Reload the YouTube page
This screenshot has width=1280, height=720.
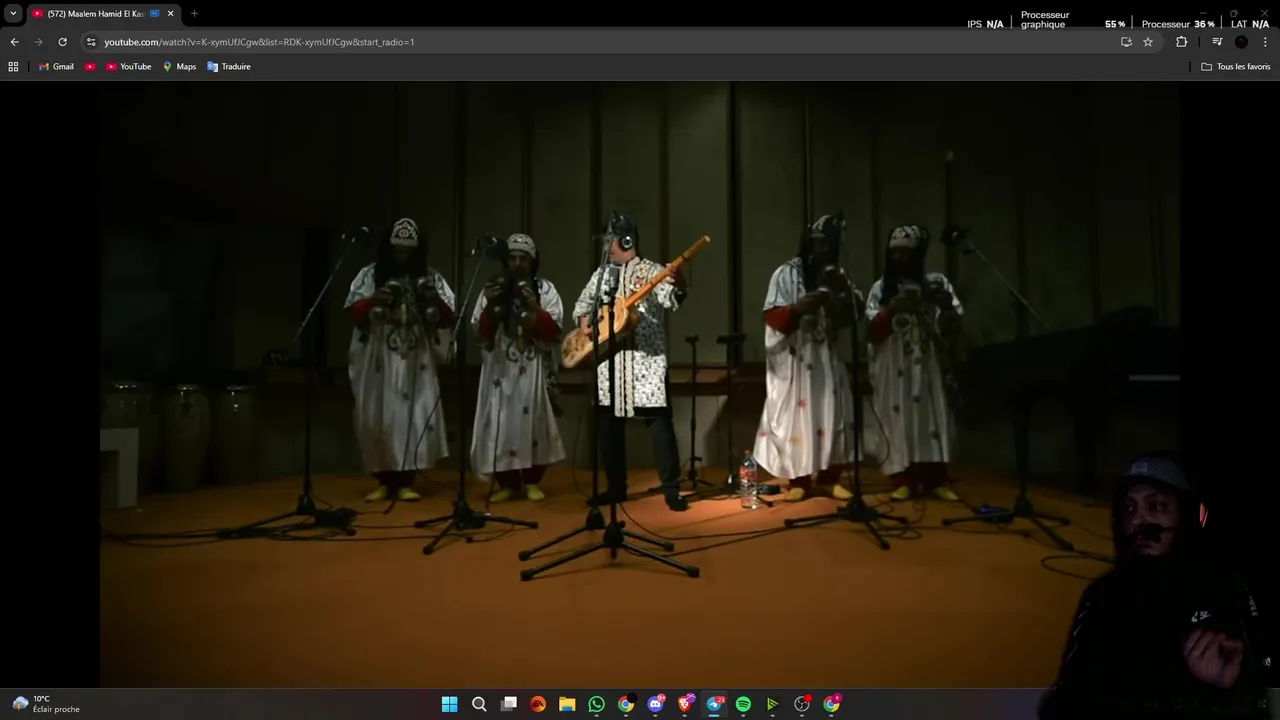tap(62, 42)
